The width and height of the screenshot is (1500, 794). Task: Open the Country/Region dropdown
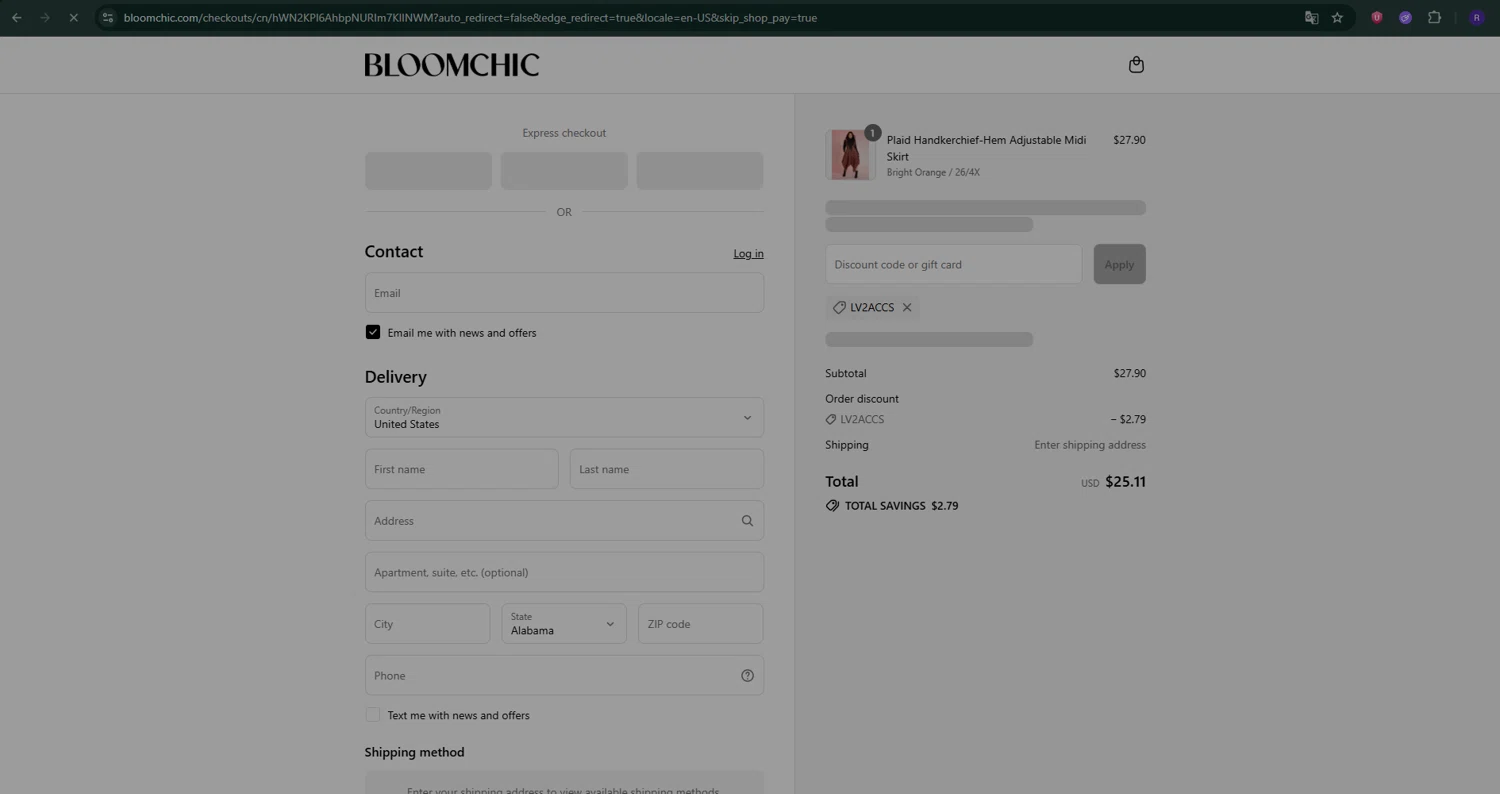[564, 418]
